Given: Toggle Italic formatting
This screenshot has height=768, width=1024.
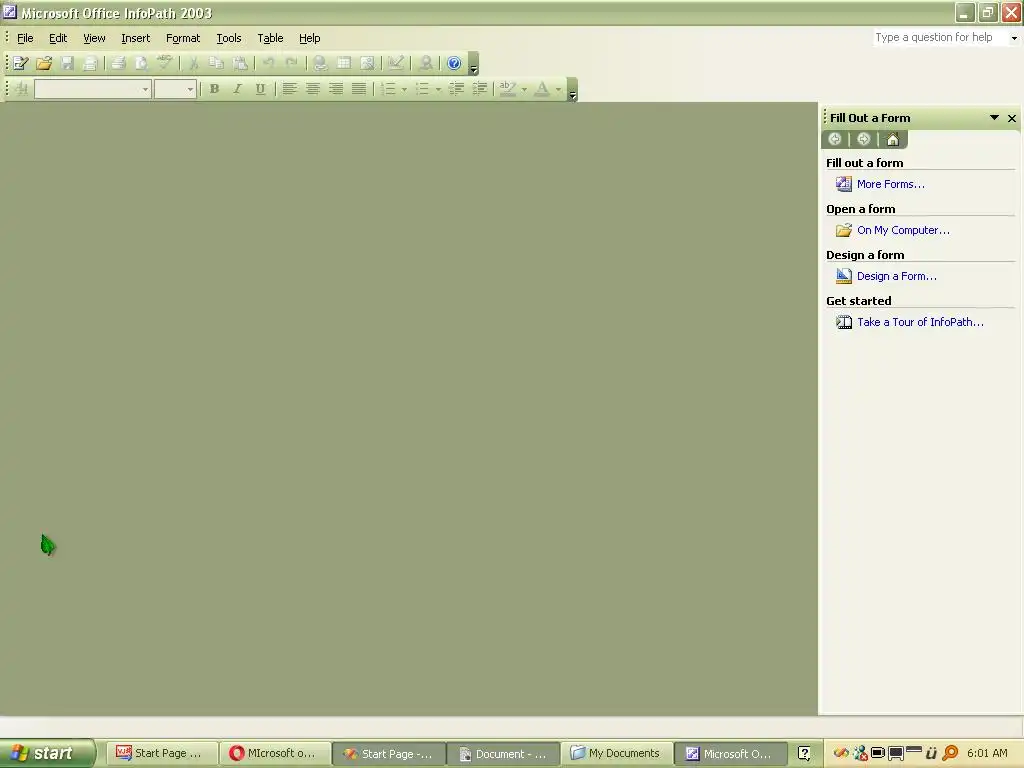Looking at the screenshot, I should point(237,89).
